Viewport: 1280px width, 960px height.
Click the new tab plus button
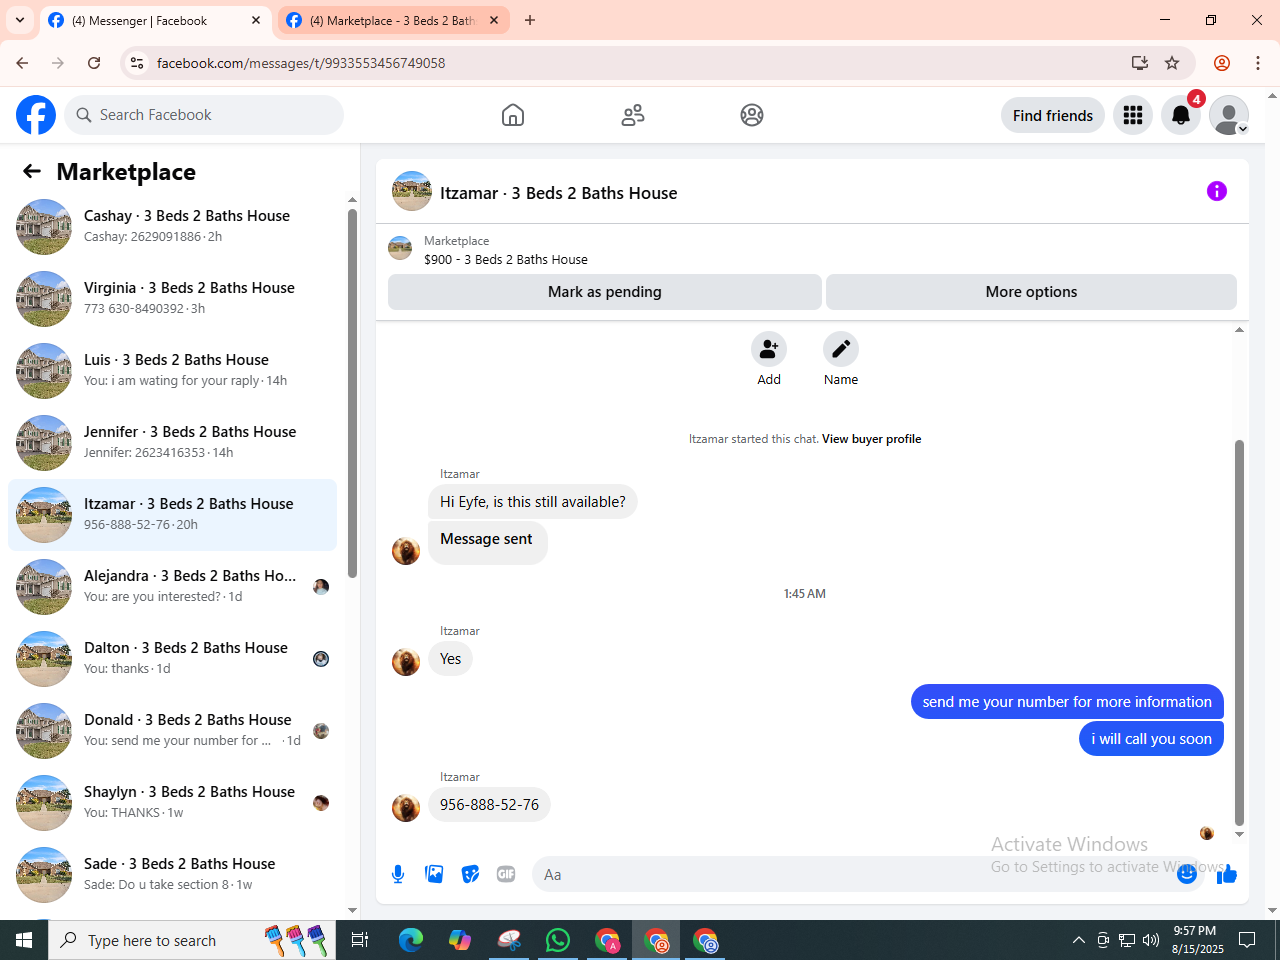point(530,20)
